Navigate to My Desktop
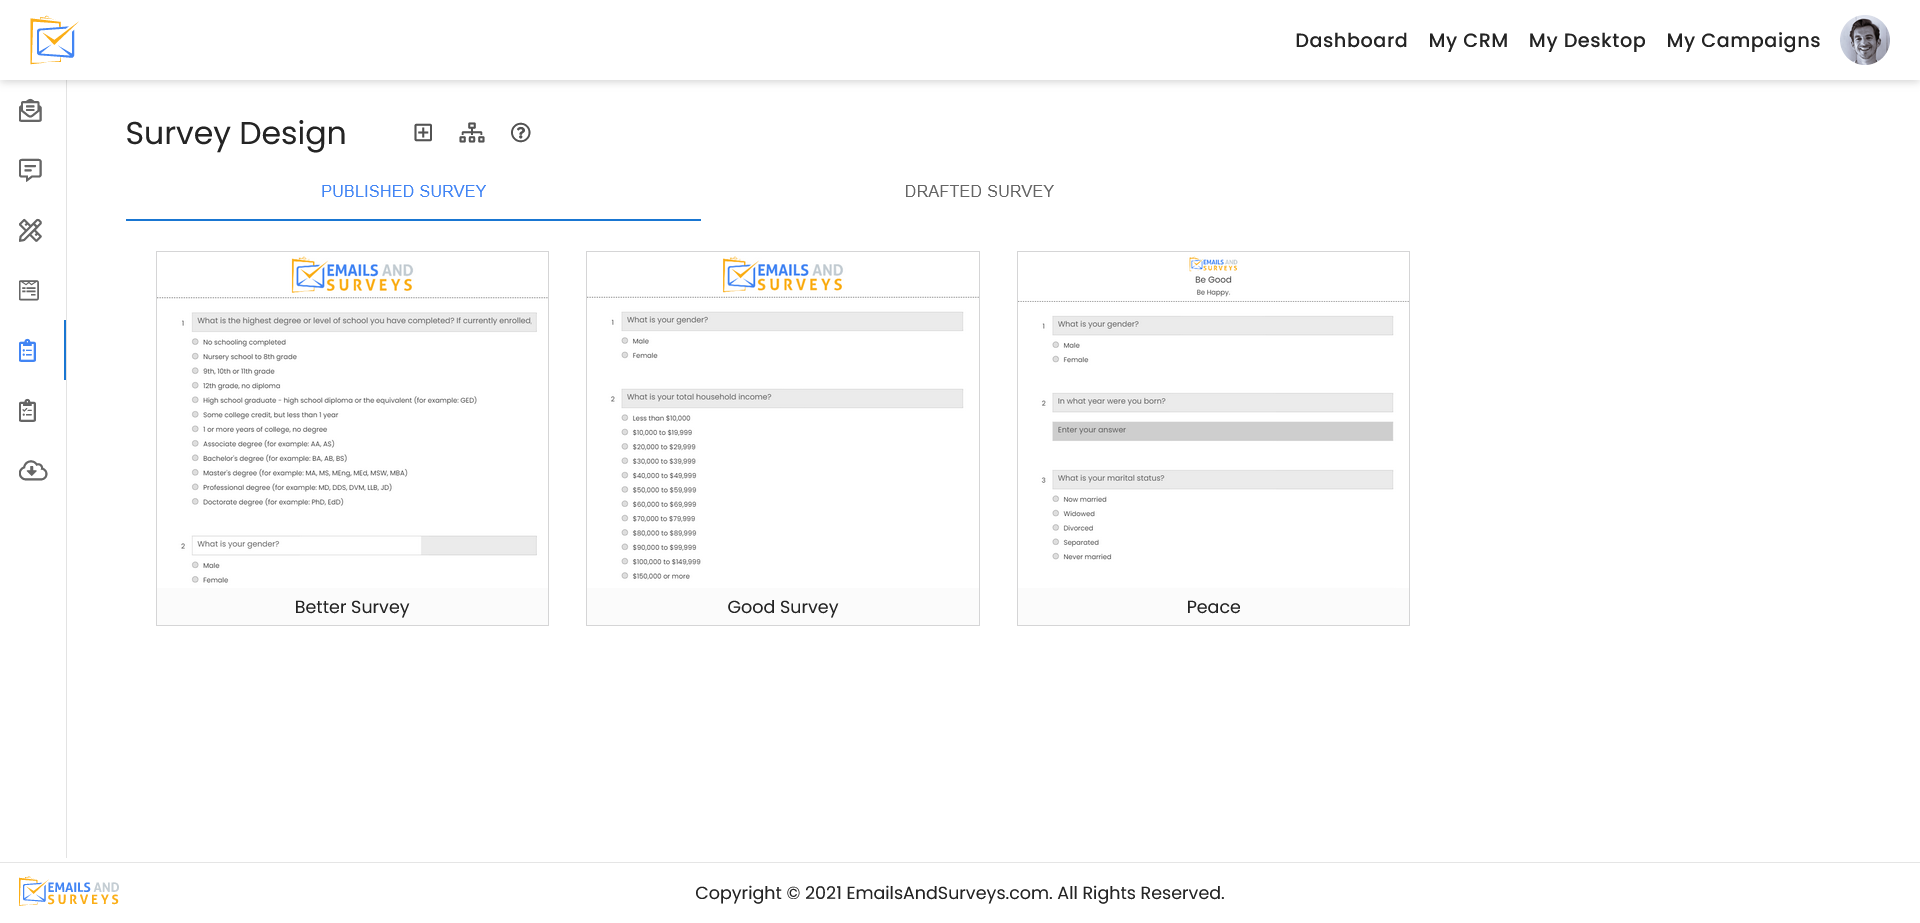Image resolution: width=1920 pixels, height=923 pixels. click(x=1587, y=41)
